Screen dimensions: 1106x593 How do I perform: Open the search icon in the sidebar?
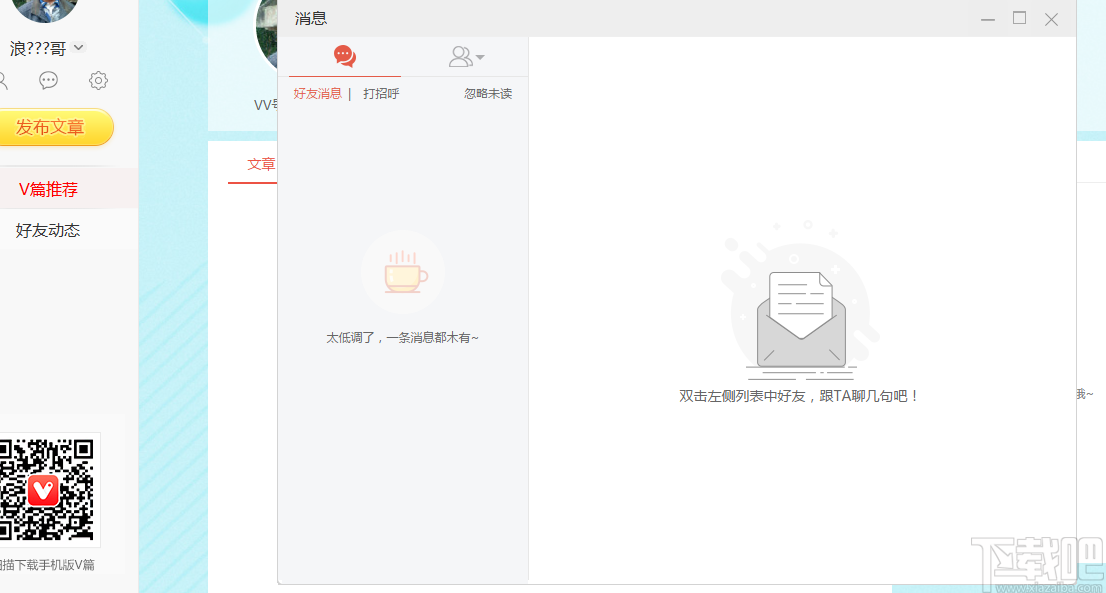(x=4, y=80)
